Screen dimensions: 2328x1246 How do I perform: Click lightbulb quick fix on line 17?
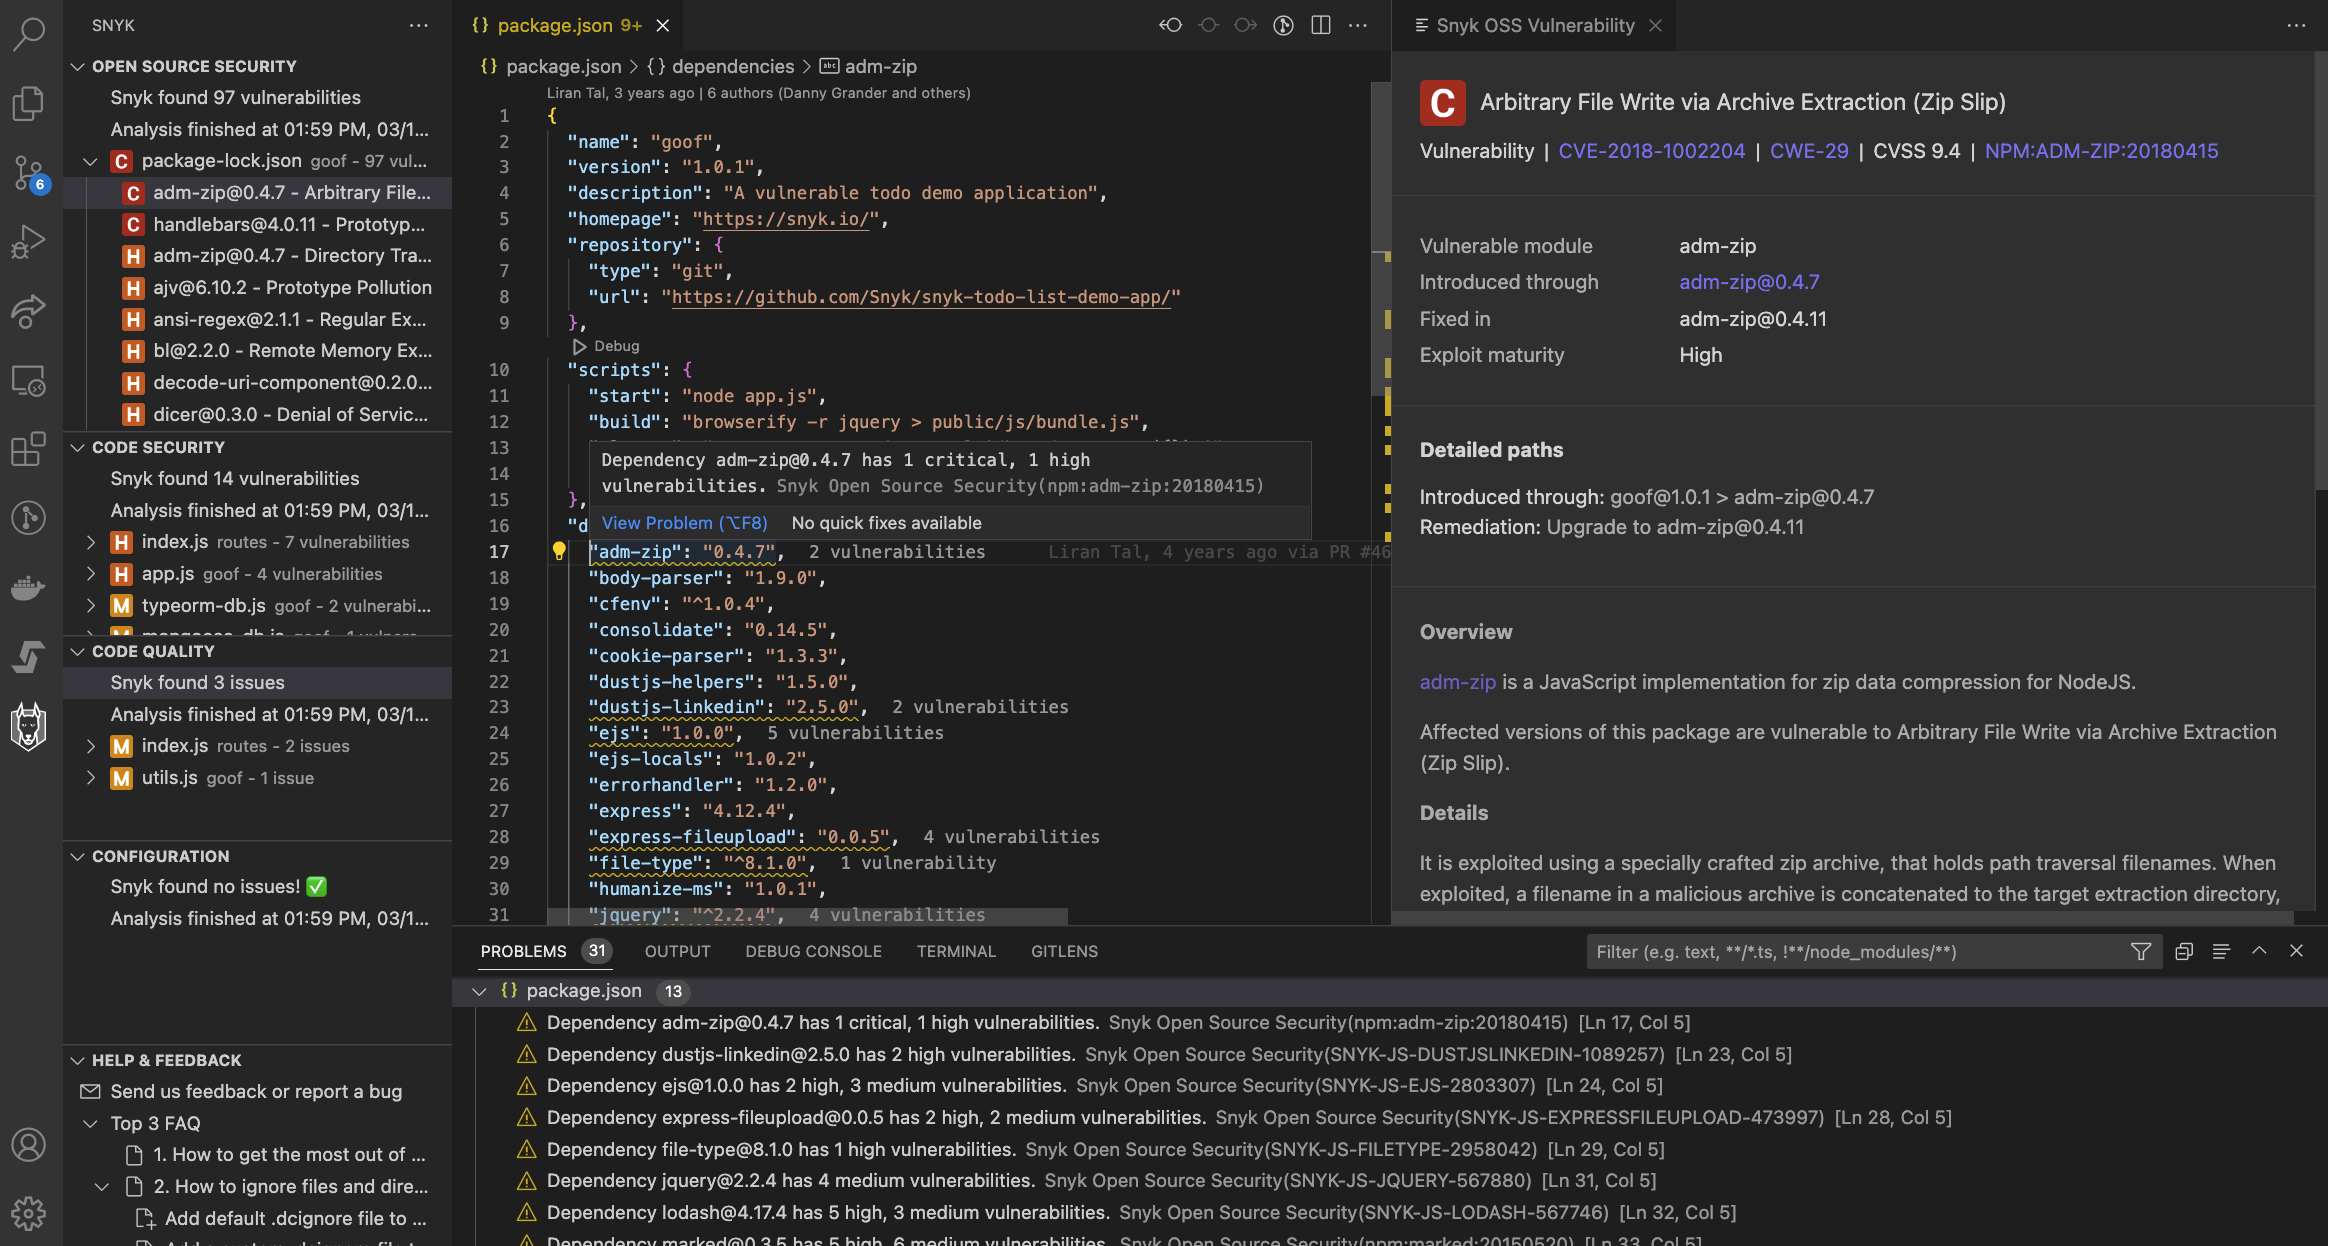pyautogui.click(x=559, y=551)
